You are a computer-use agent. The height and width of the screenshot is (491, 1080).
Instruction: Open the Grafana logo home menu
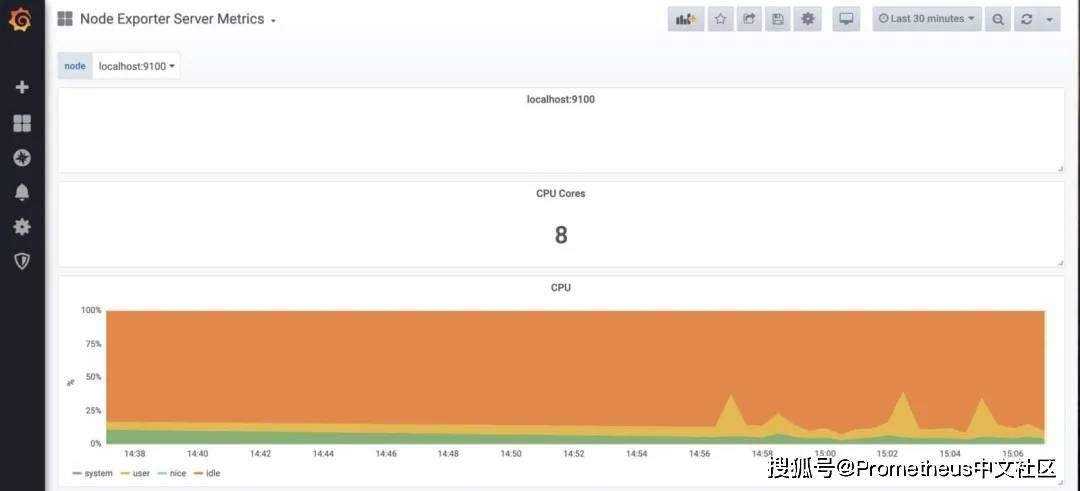tap(21, 20)
